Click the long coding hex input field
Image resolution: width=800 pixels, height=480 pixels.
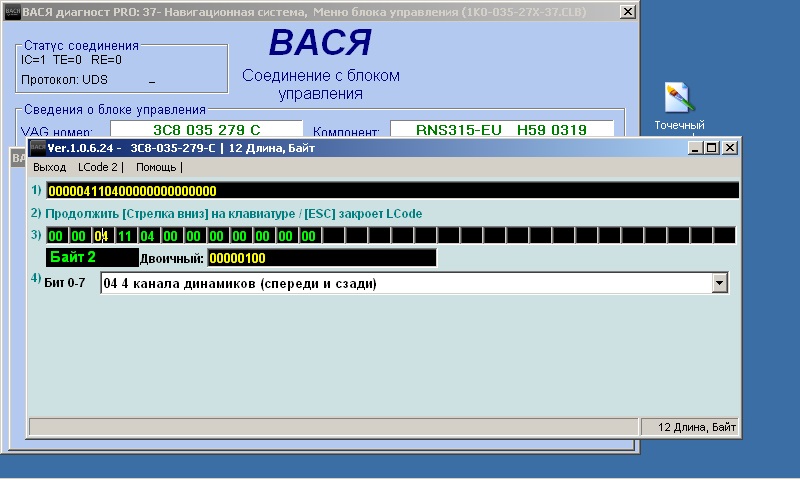click(x=392, y=191)
